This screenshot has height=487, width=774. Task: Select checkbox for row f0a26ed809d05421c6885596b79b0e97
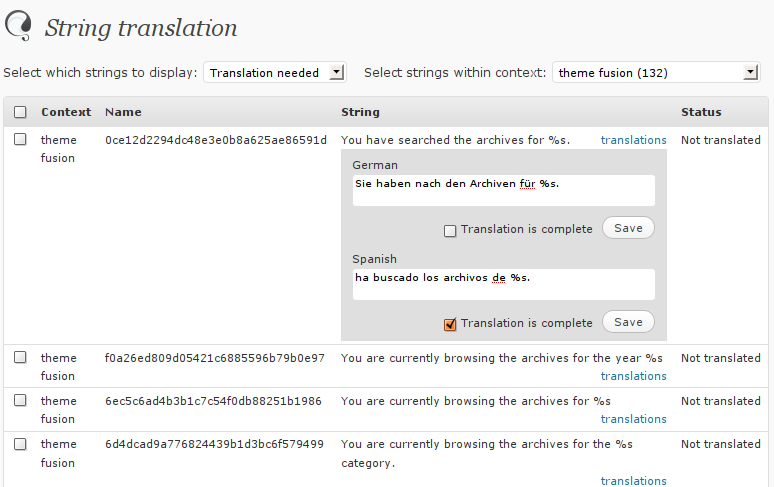[20, 358]
